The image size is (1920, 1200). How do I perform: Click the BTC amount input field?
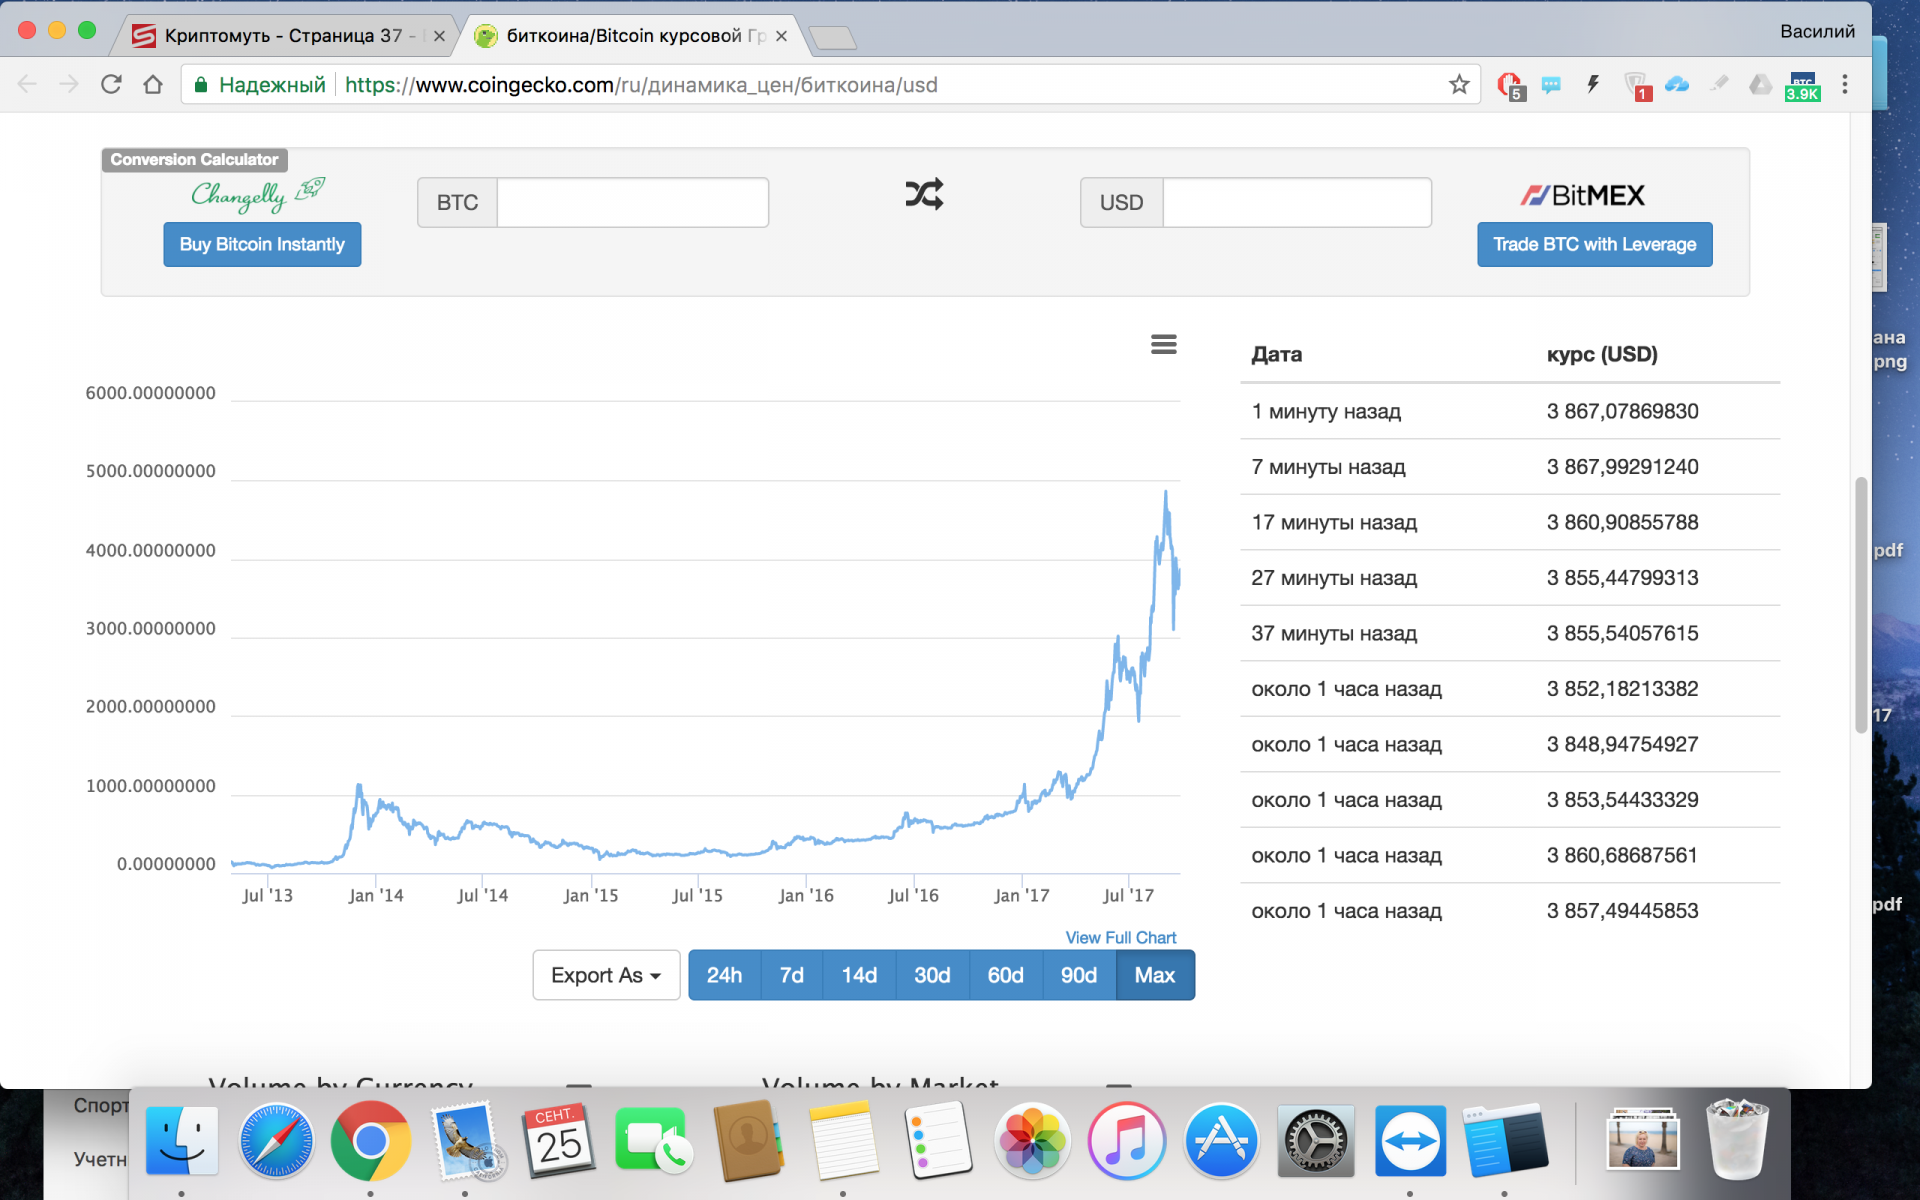coord(632,203)
